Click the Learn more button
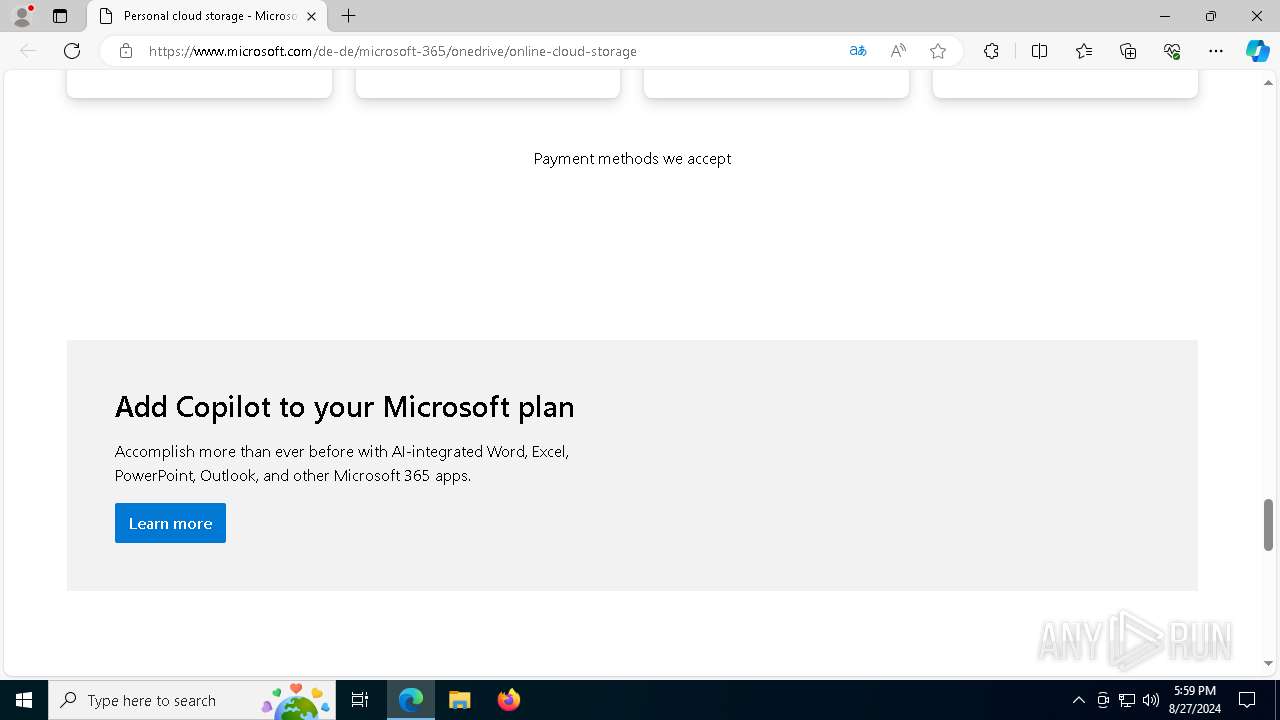This screenshot has height=720, width=1280. [x=170, y=523]
